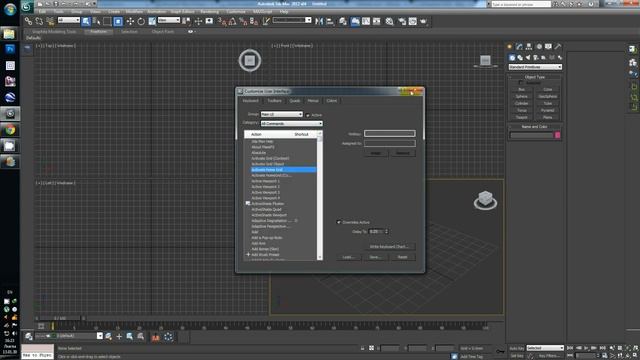Open Render Setup from toolbar
640x360 pixels.
(x=402, y=21)
